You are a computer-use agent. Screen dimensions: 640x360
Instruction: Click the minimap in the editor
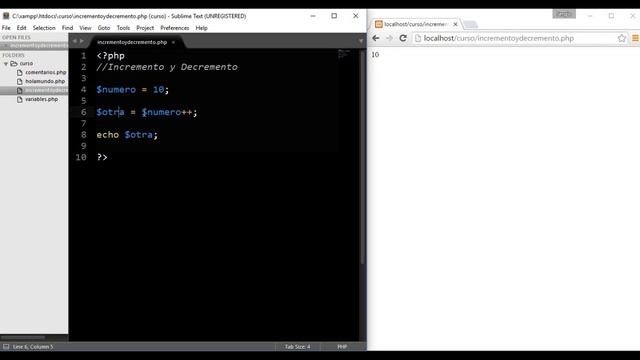tap(344, 54)
